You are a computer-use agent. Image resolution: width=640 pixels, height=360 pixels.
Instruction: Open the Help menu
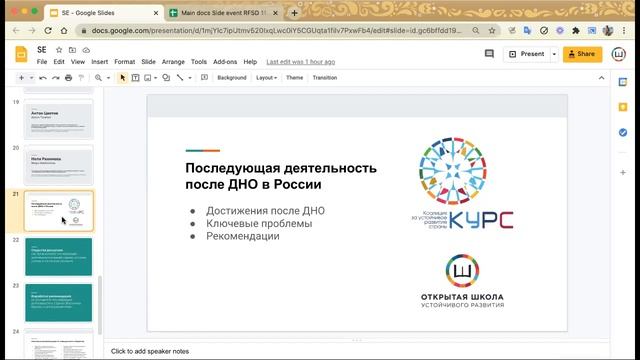(x=250, y=62)
